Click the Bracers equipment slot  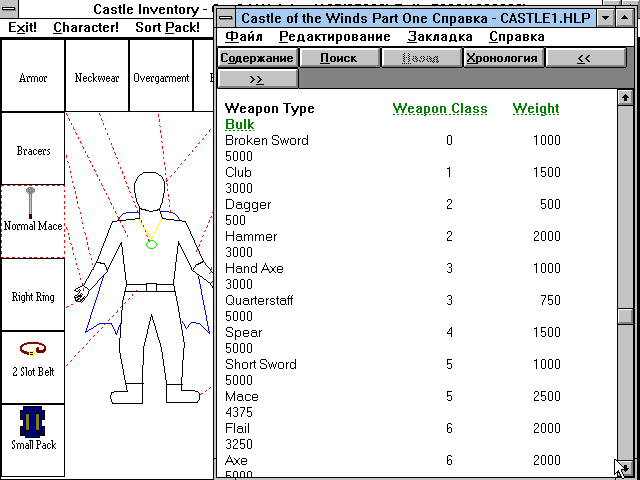[33, 149]
